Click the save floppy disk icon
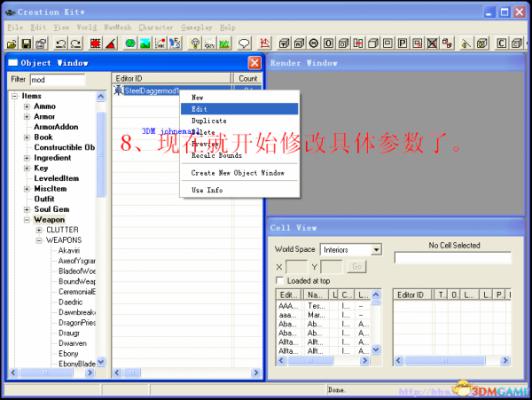Image resolution: width=532 pixels, height=400 pixels. click(x=26, y=43)
